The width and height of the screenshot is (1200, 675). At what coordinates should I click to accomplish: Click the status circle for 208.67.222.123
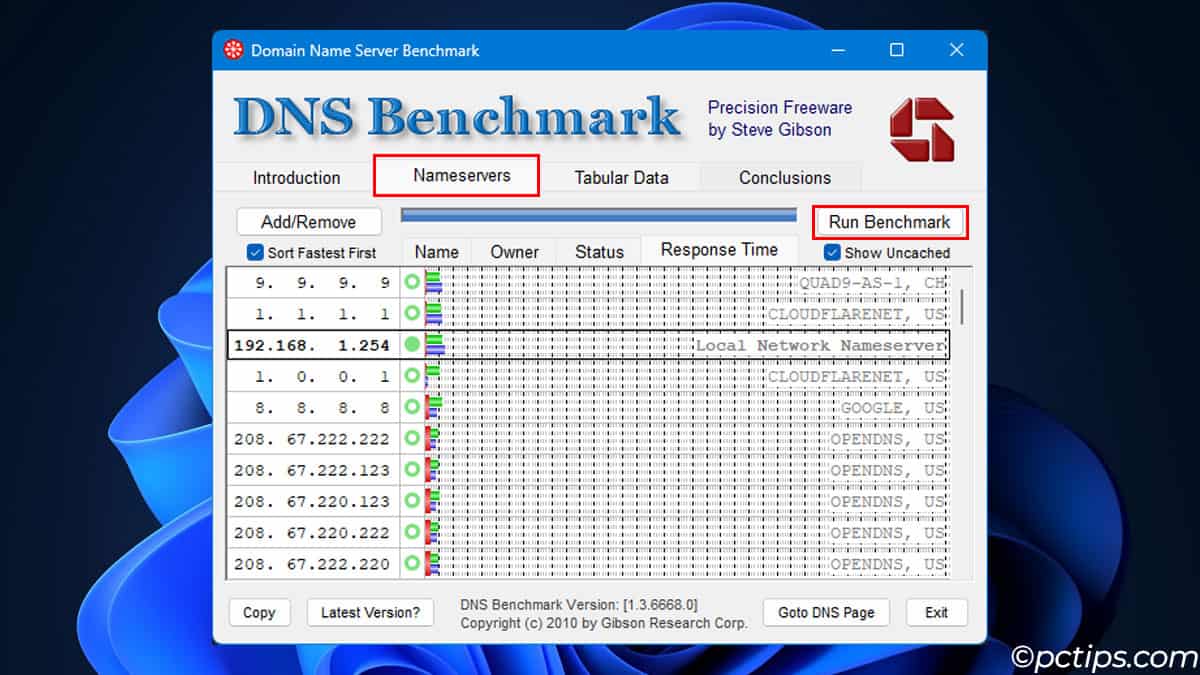(x=412, y=469)
